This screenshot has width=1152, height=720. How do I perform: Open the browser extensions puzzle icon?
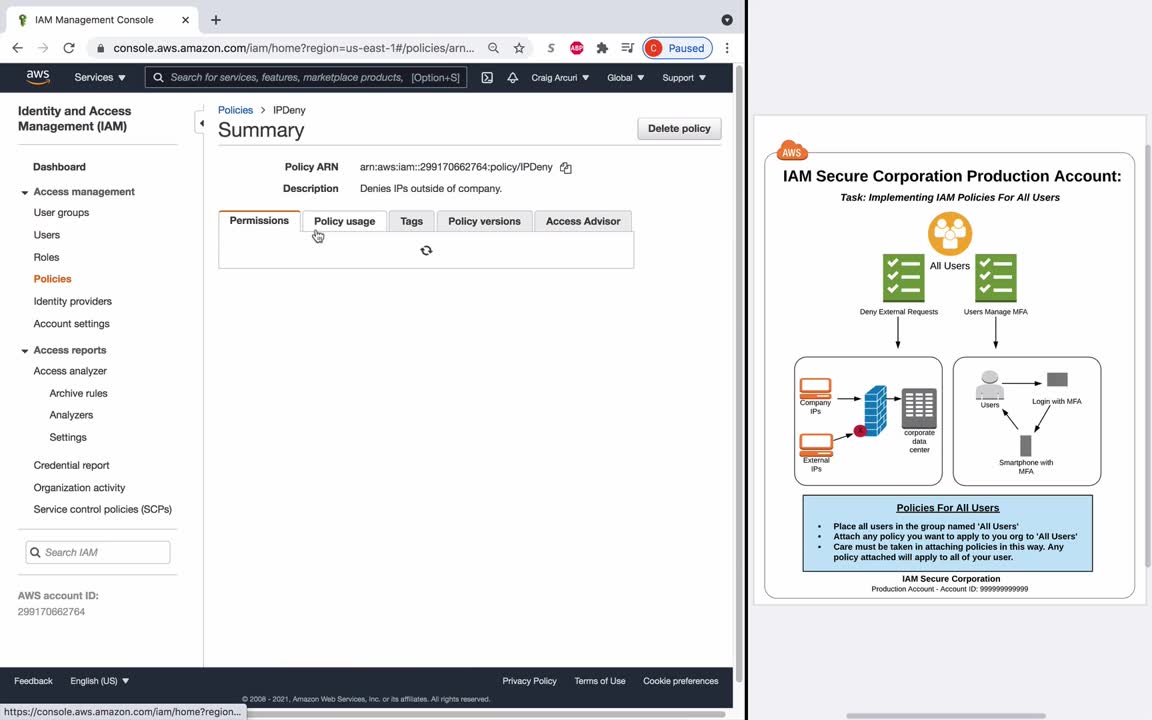(x=602, y=48)
